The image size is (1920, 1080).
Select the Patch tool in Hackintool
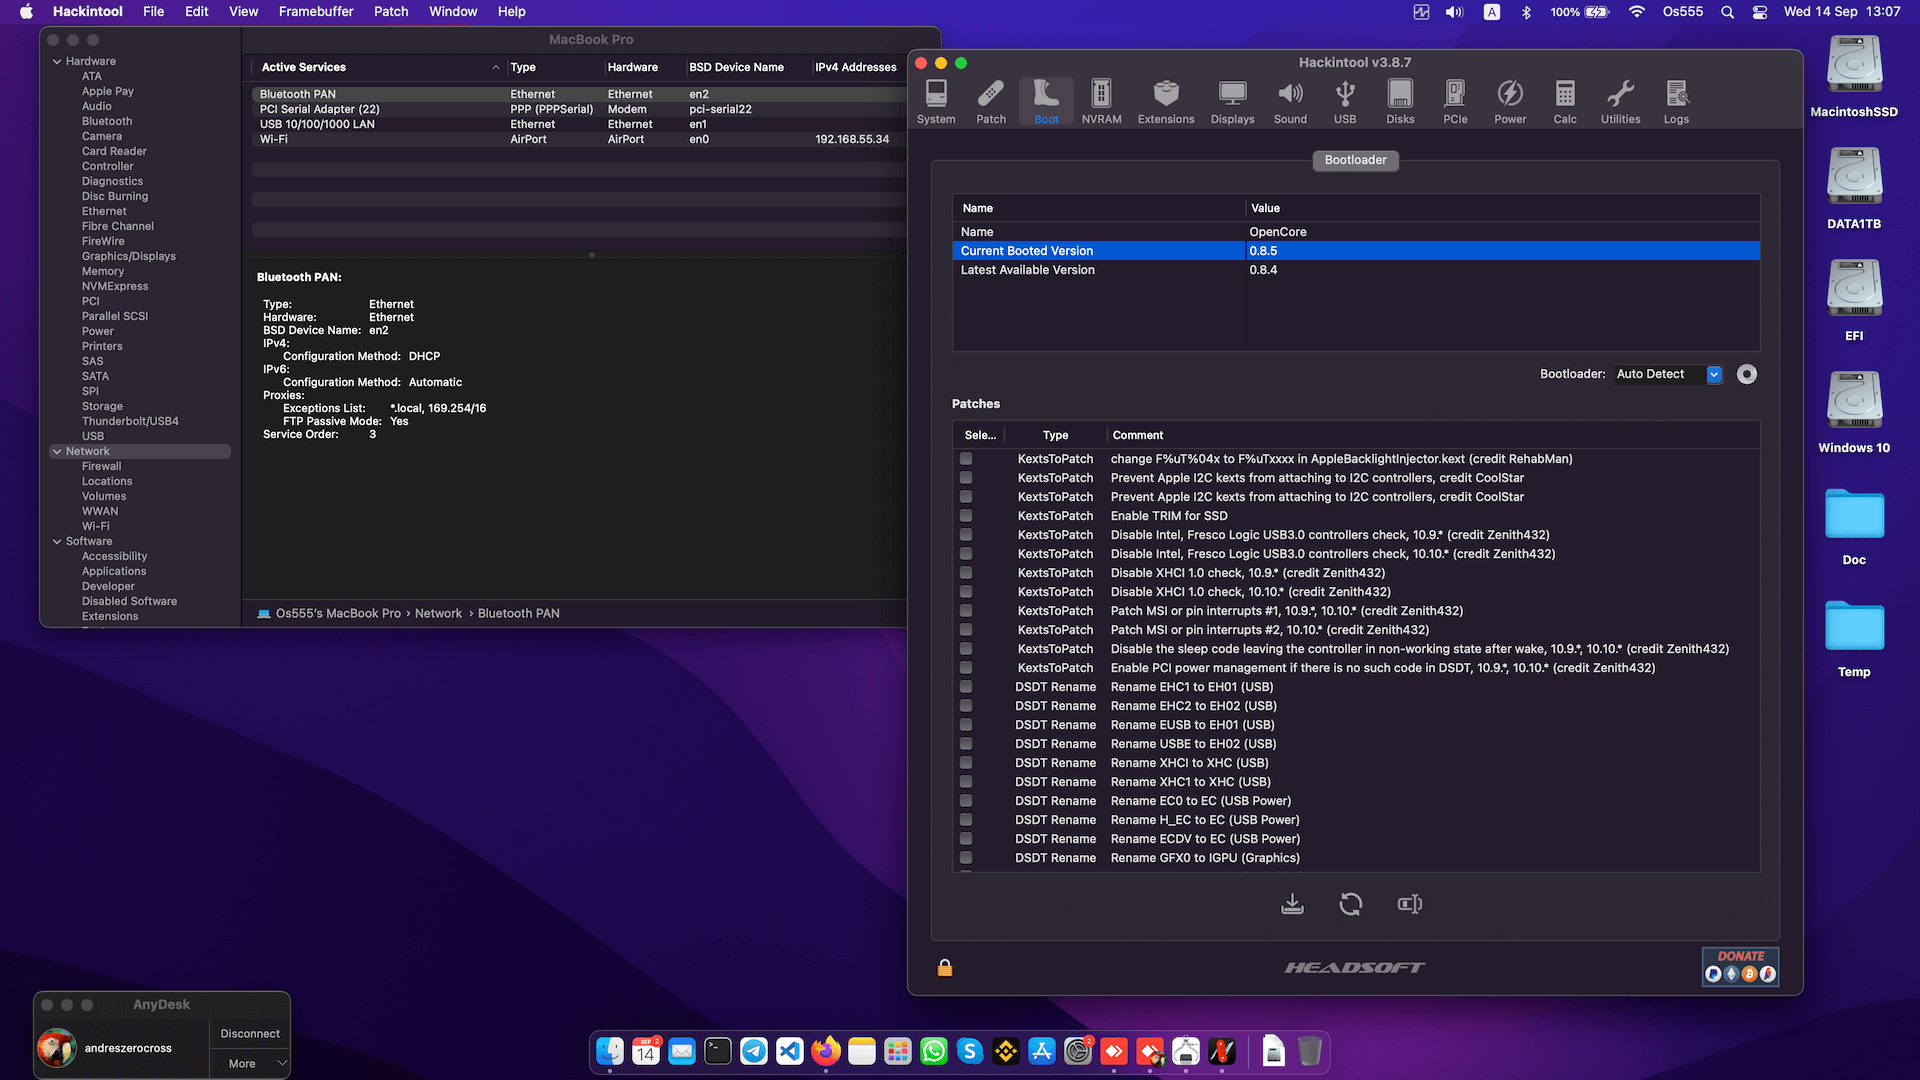[x=991, y=102]
